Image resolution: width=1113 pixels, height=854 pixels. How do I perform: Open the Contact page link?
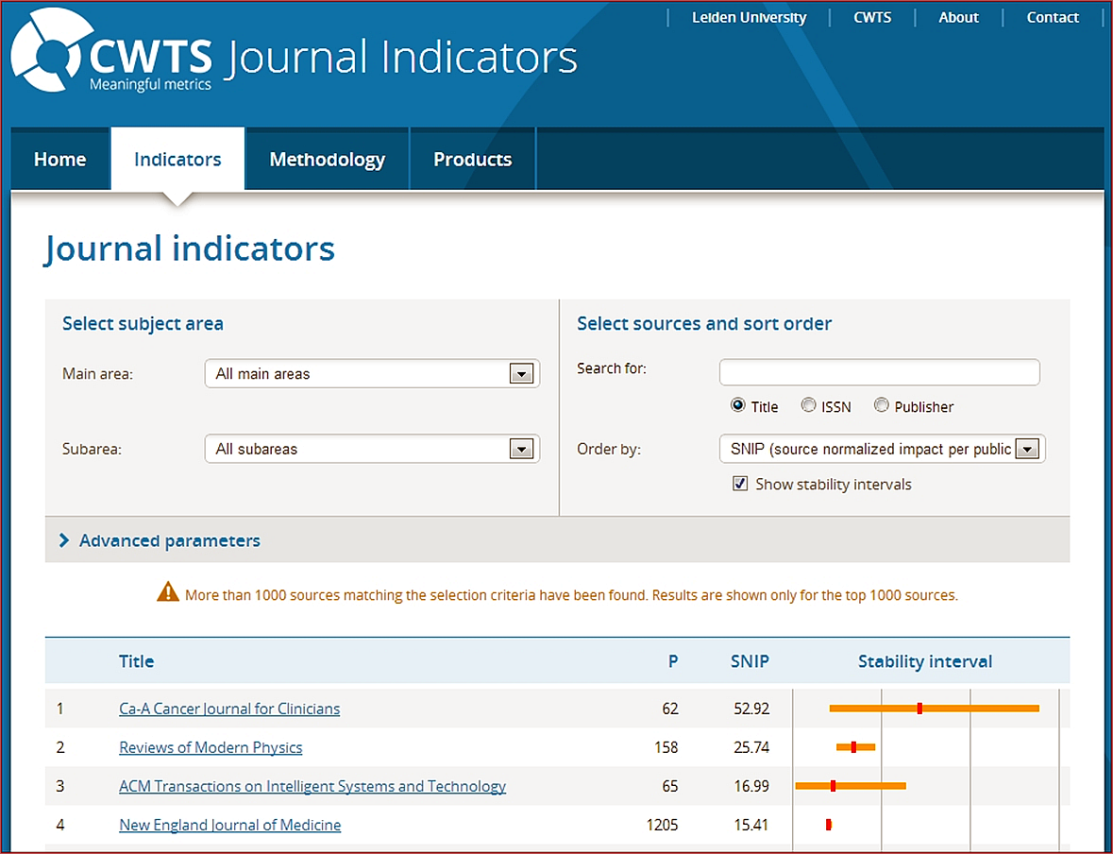point(1053,18)
